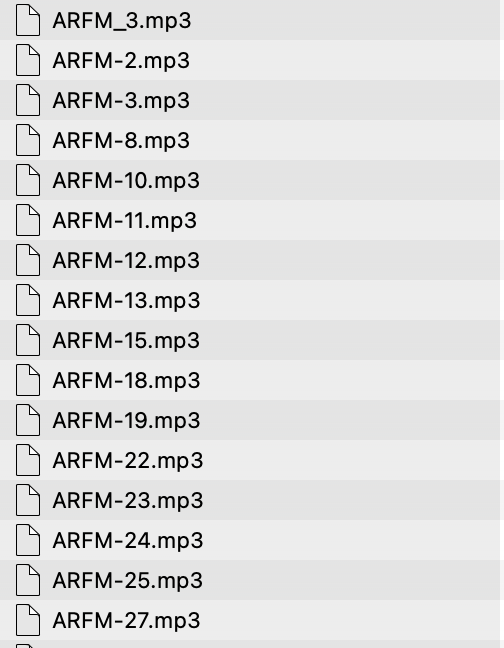The height and width of the screenshot is (648, 504).
Task: Click the ARFM_3.mp3 file name text
Action: click(122, 21)
